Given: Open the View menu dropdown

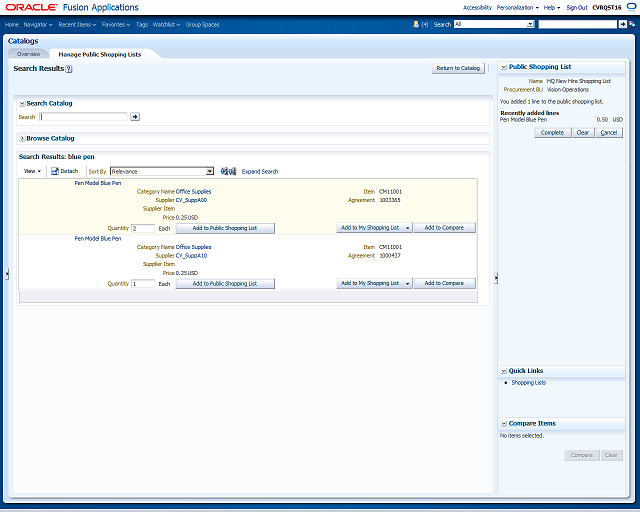Looking at the screenshot, I should pos(32,171).
